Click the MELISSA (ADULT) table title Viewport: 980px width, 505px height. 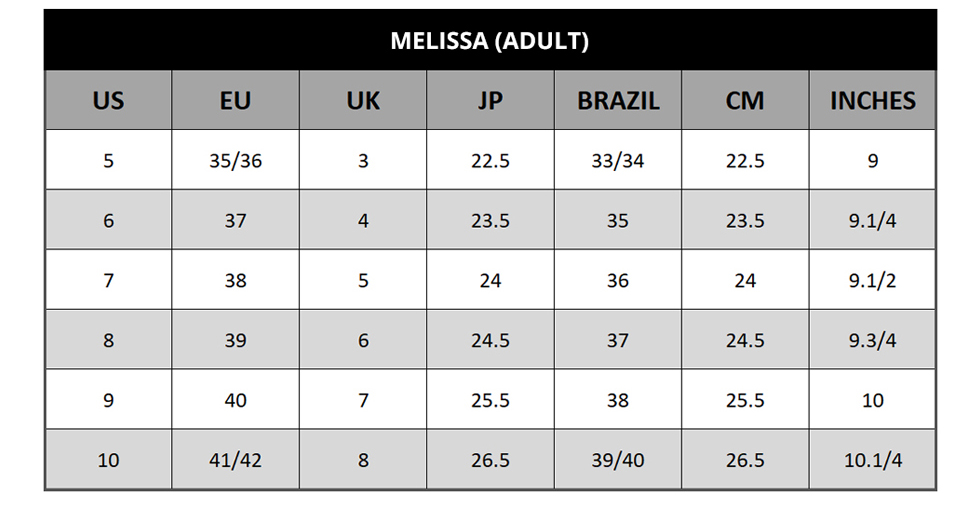pyautogui.click(x=489, y=41)
